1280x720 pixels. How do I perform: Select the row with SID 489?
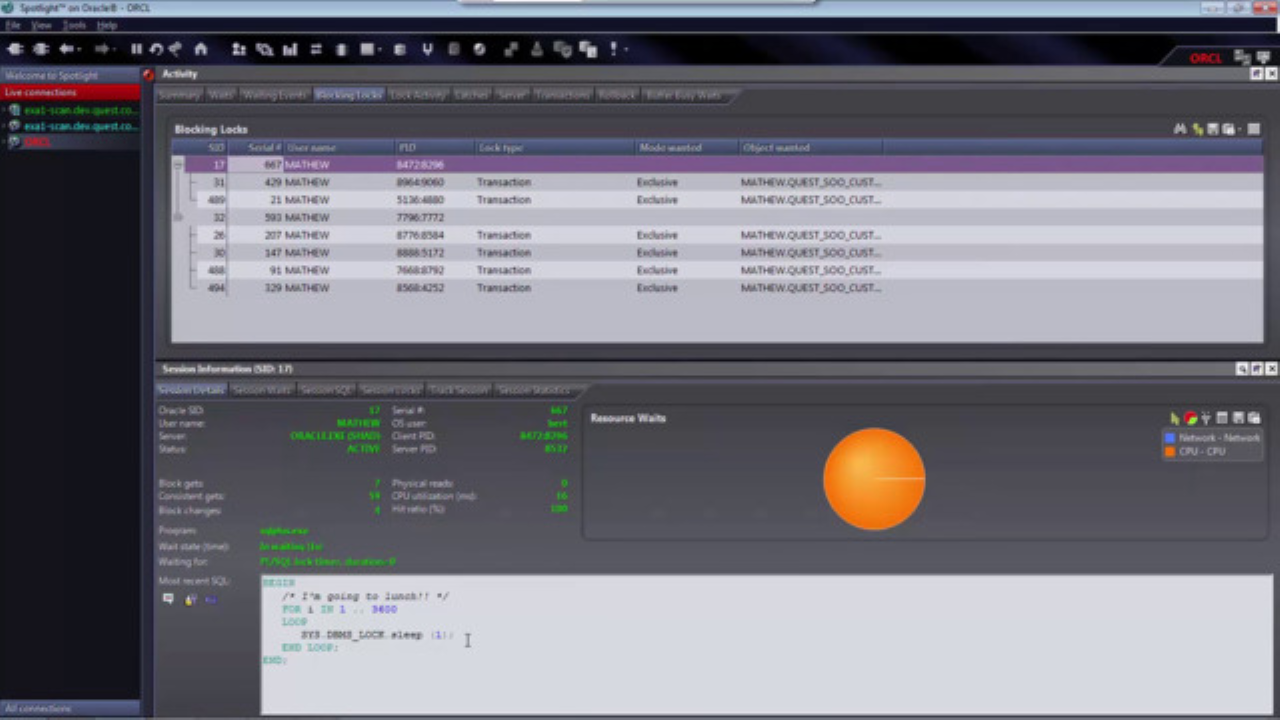pos(717,200)
